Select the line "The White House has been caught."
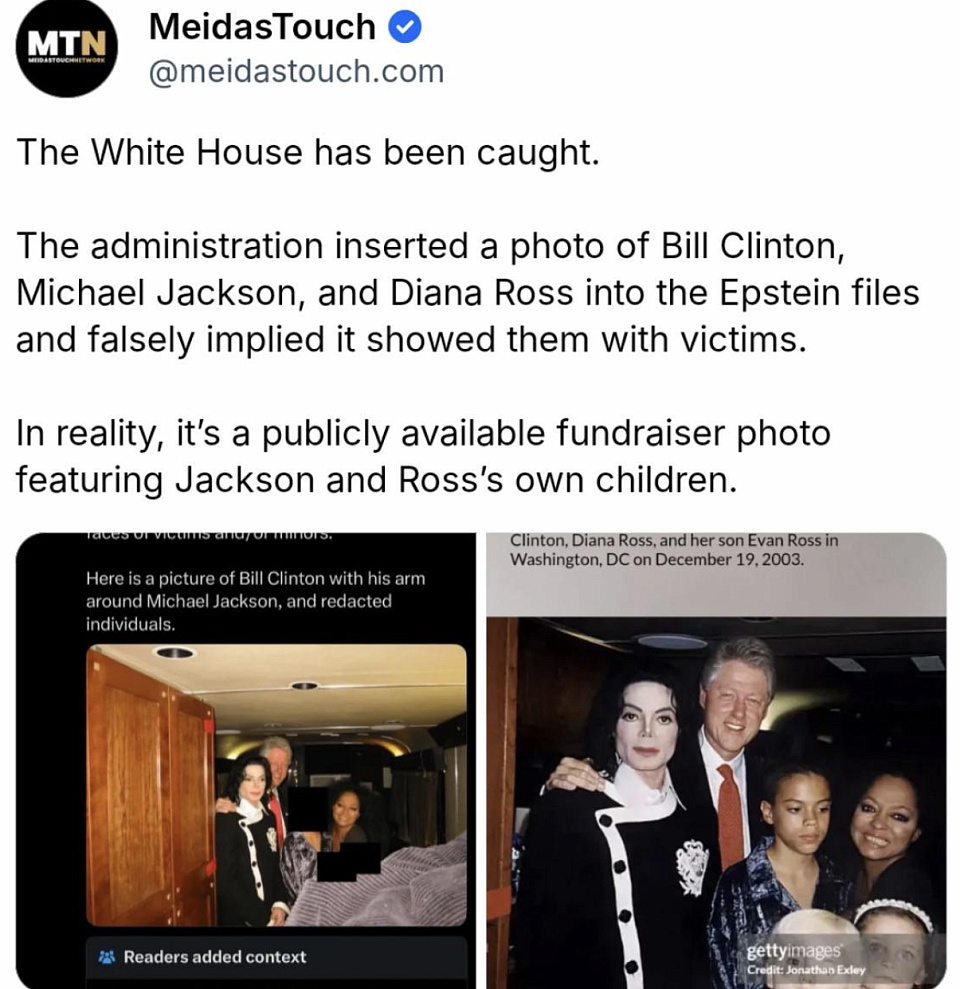960x989 pixels. coord(307,153)
